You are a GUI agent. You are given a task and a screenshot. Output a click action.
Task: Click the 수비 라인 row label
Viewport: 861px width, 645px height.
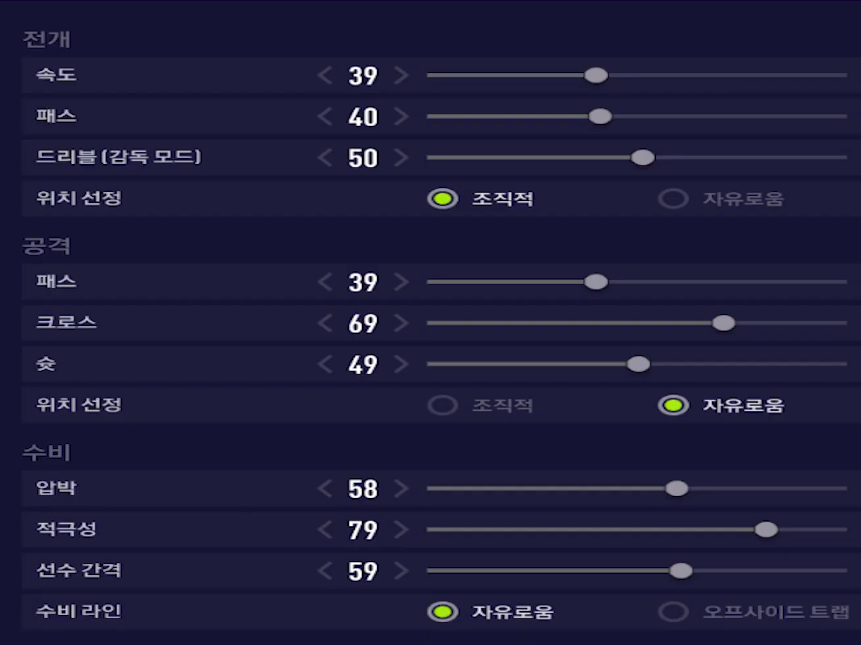[x=71, y=611]
